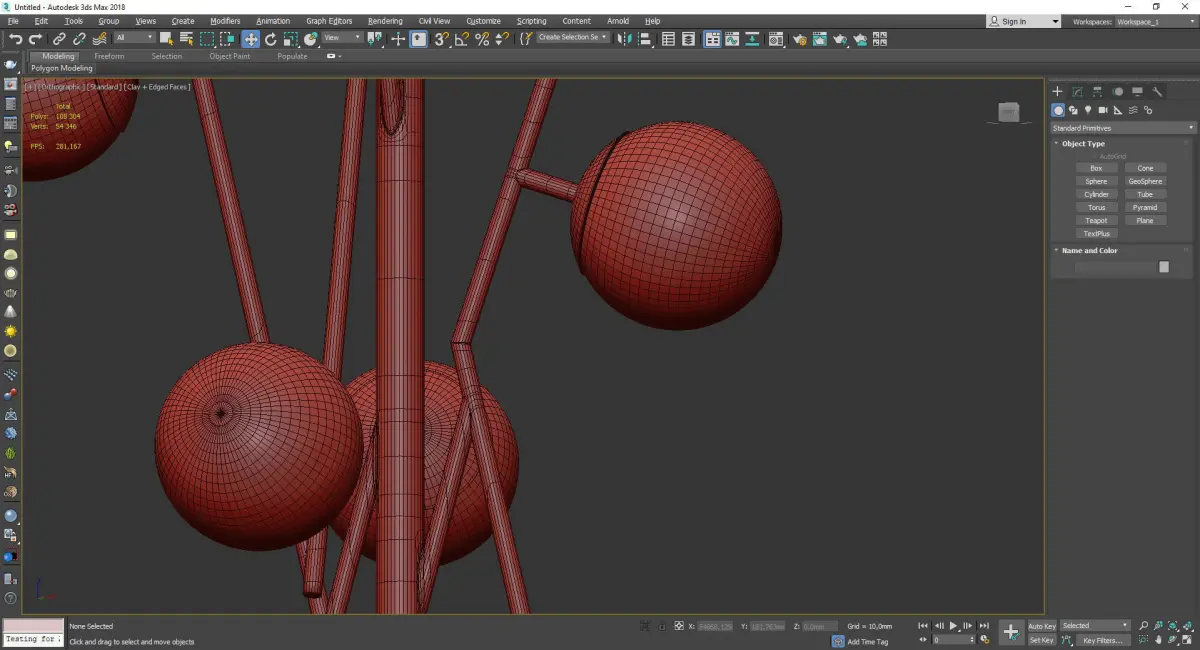Open the Modify panel tab
This screenshot has width=1200, height=650.
click(x=1077, y=91)
